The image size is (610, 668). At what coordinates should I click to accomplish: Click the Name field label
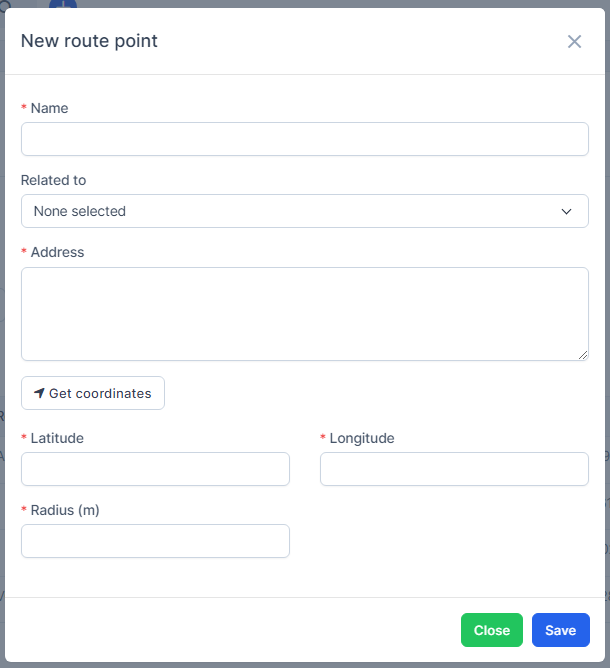(49, 108)
